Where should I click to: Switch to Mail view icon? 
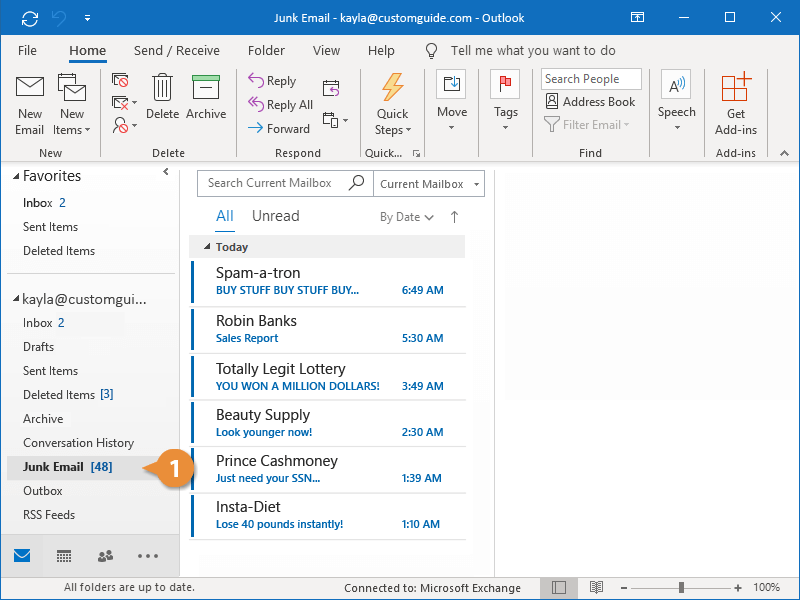coord(22,556)
